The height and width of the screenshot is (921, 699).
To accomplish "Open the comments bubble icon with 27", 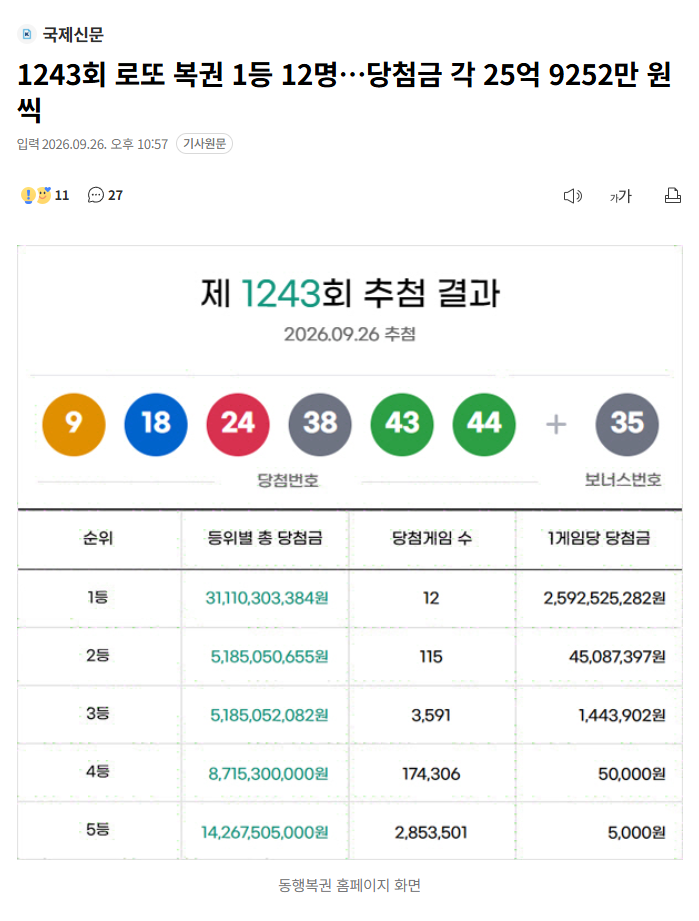I will pos(96,195).
